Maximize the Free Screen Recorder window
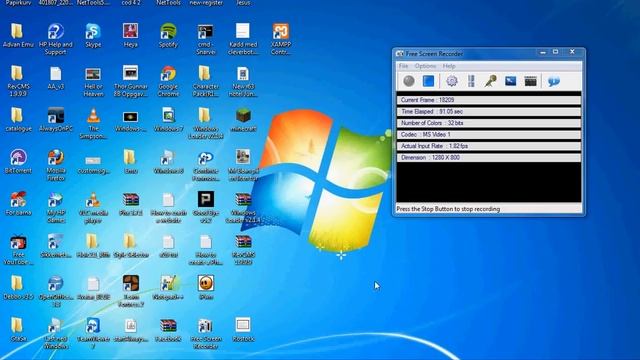 (556, 52)
